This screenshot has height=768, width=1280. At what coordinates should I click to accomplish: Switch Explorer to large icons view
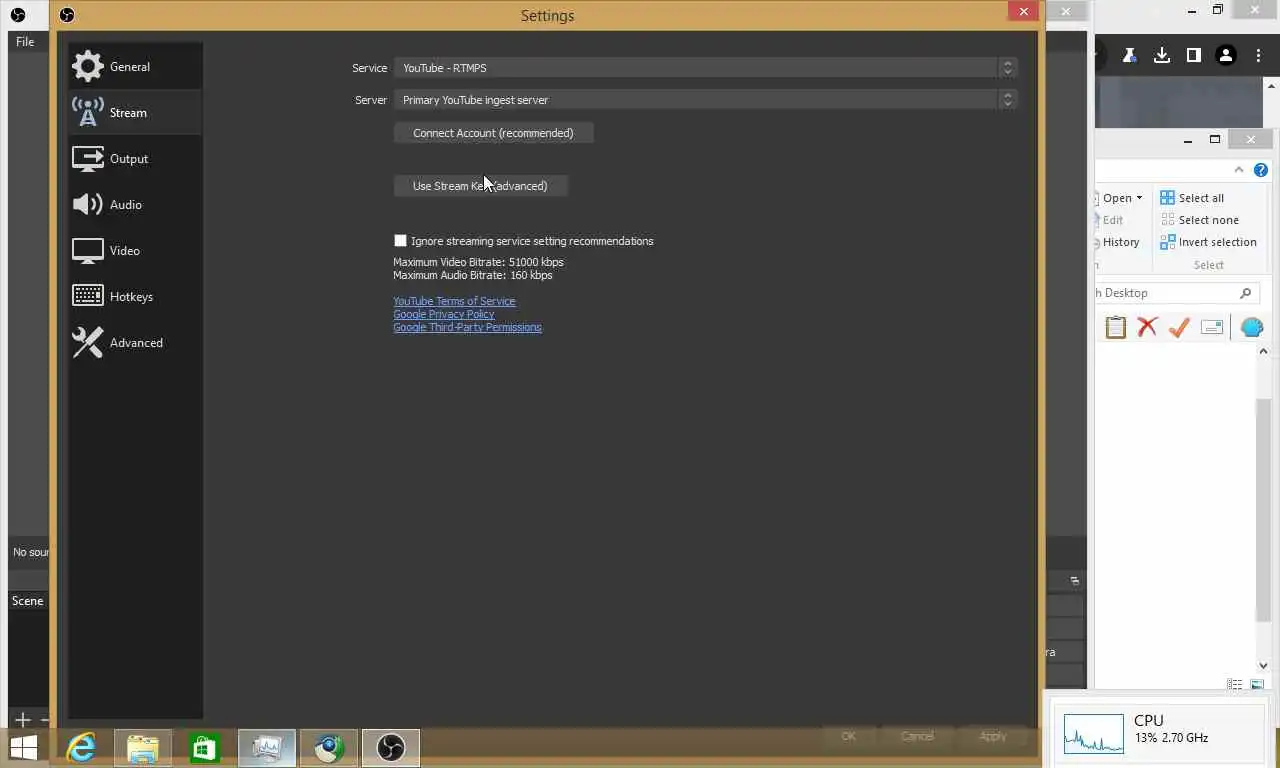tap(1257, 685)
